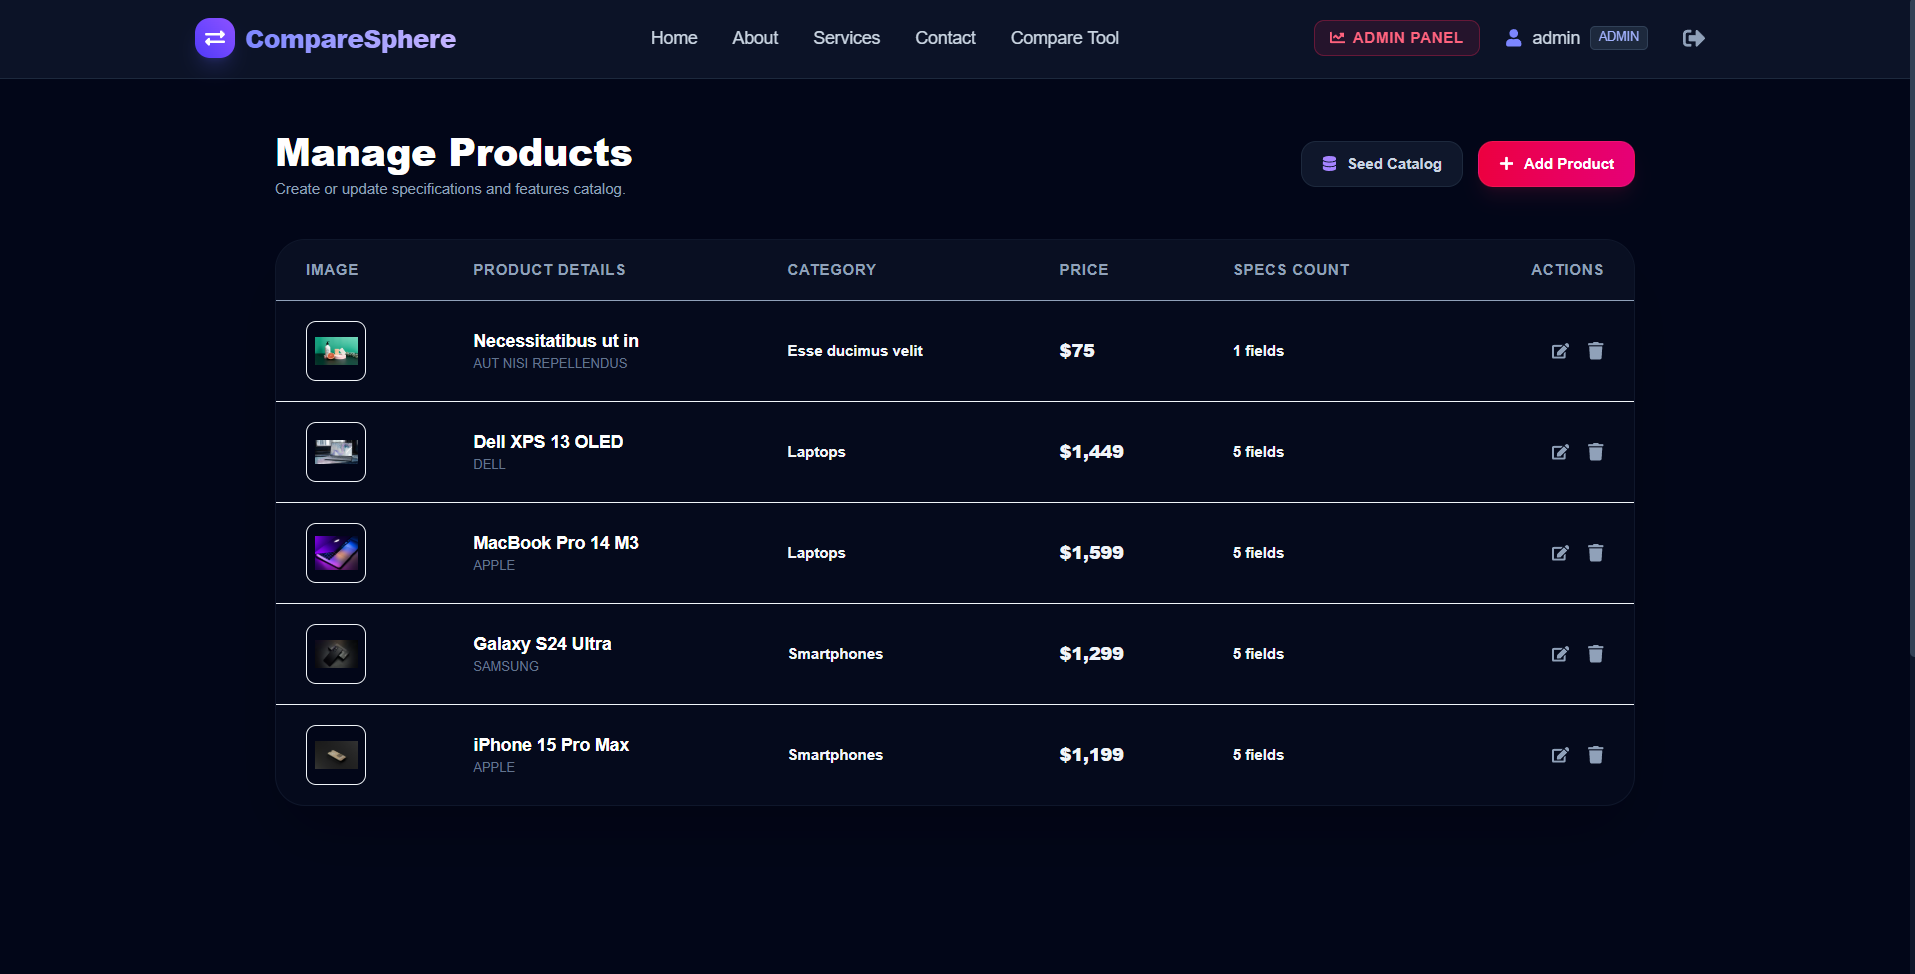Navigate to Services
This screenshot has height=974, width=1915.
(846, 38)
